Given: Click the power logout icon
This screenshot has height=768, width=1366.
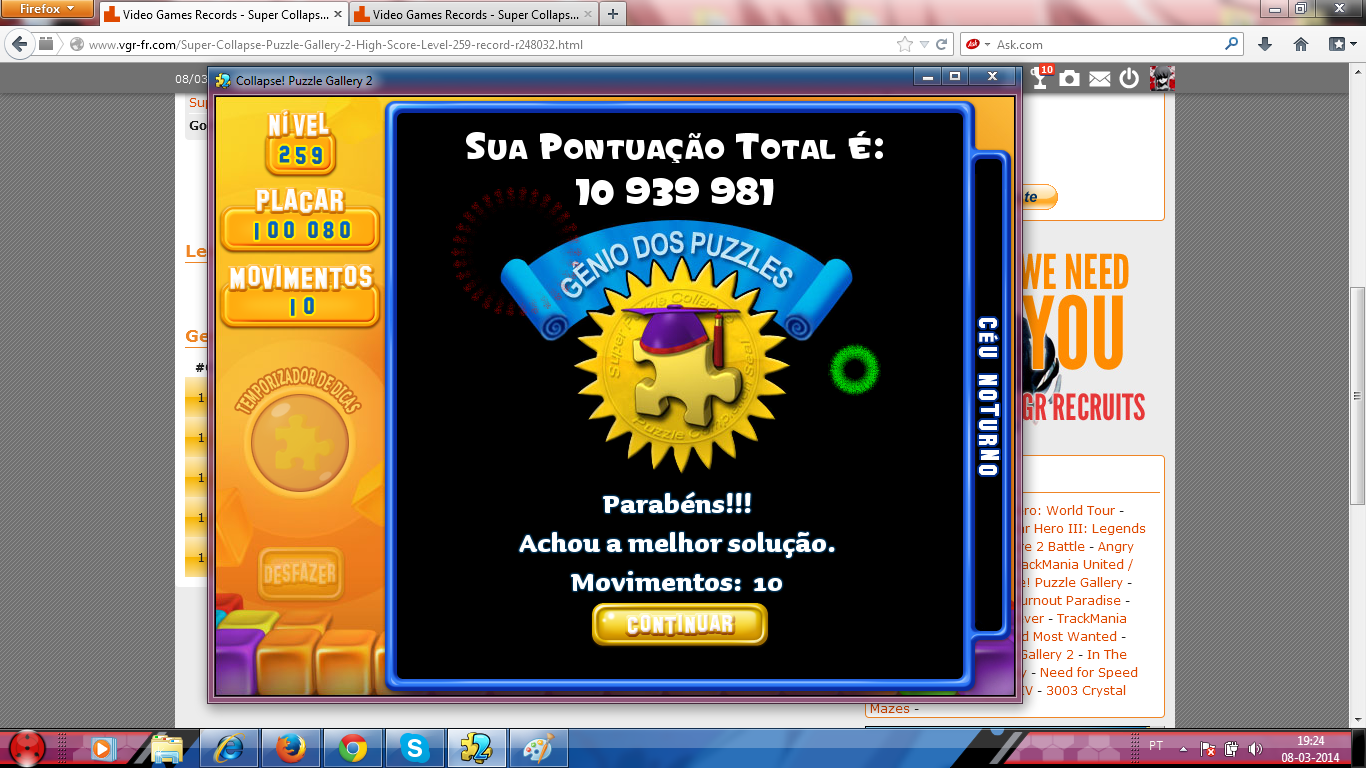Looking at the screenshot, I should tap(1129, 78).
